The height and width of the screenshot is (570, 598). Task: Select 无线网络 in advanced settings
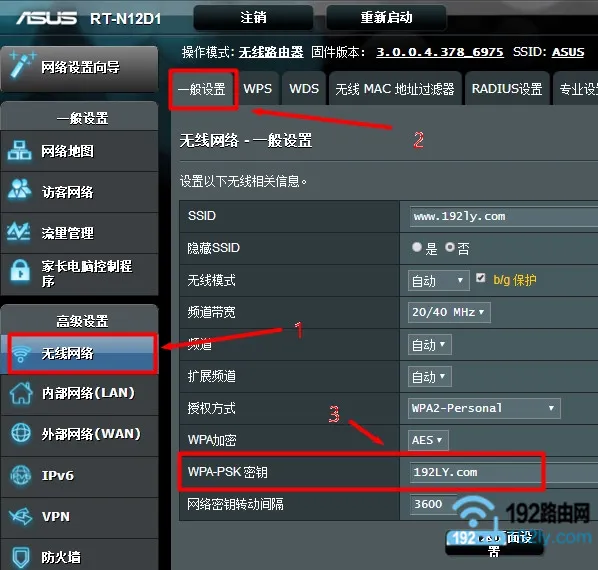point(79,353)
